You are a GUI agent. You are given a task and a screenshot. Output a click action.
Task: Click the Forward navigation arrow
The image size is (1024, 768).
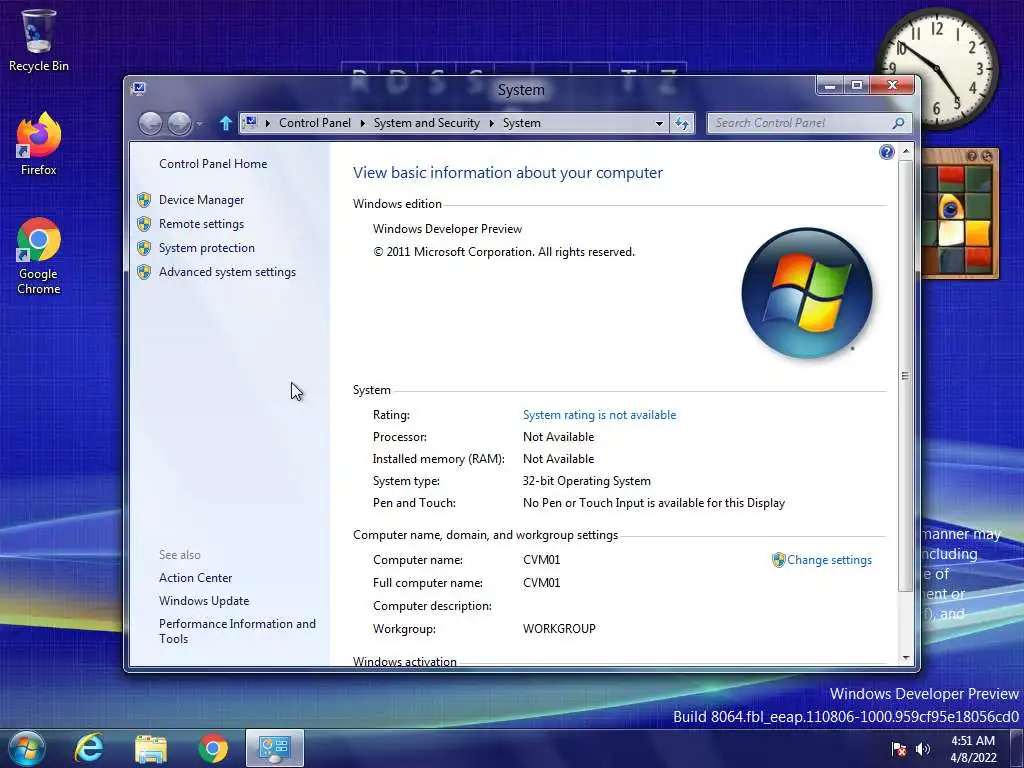point(180,123)
